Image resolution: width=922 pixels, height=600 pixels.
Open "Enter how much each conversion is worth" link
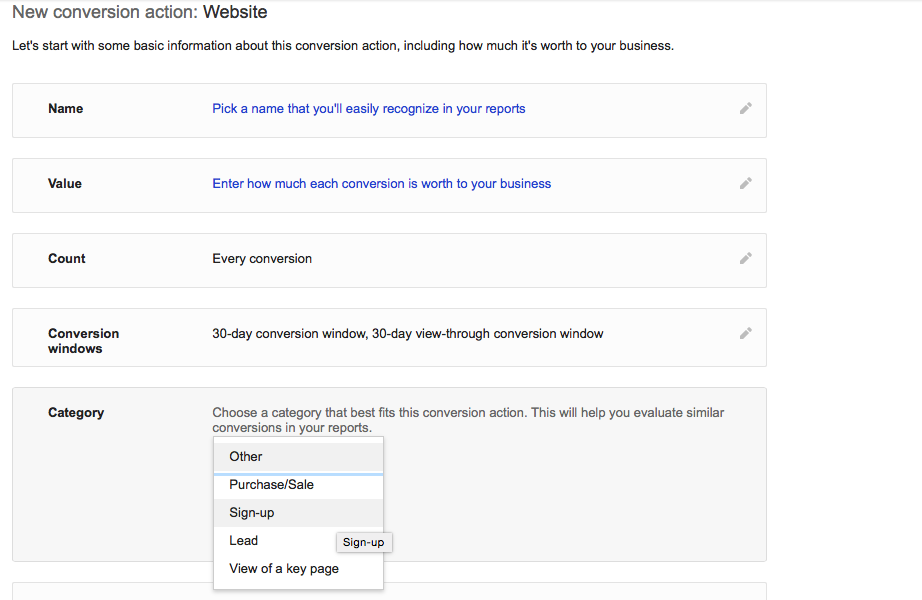(382, 184)
